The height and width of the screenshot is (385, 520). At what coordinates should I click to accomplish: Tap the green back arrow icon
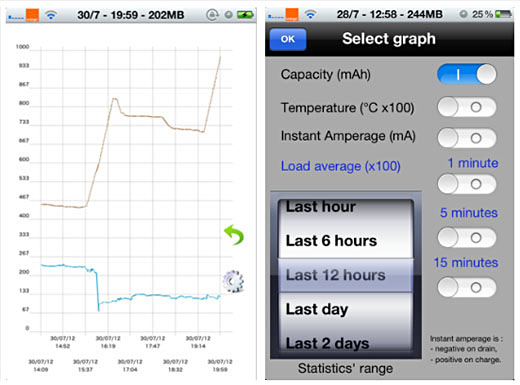click(x=234, y=235)
